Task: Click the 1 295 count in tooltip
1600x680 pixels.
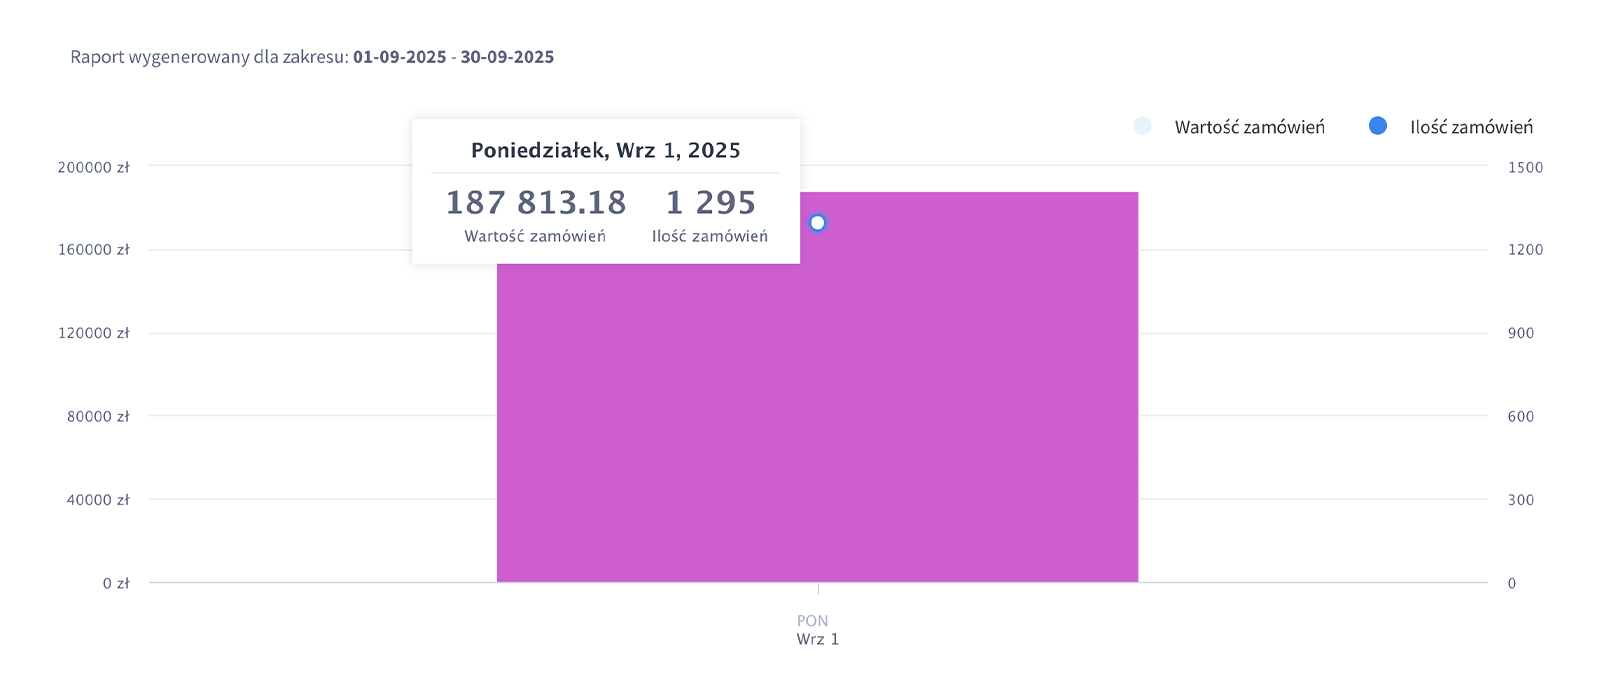Action: [711, 203]
